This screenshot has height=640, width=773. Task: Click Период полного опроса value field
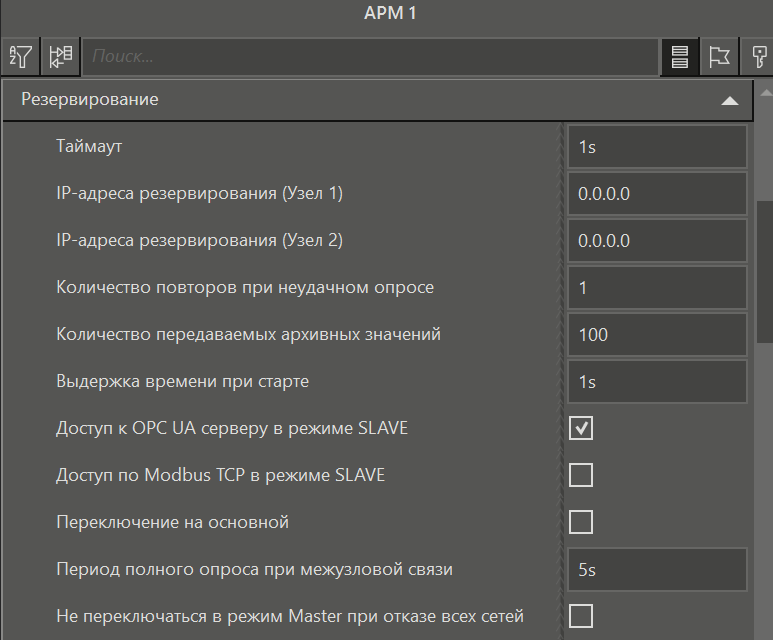coord(656,570)
